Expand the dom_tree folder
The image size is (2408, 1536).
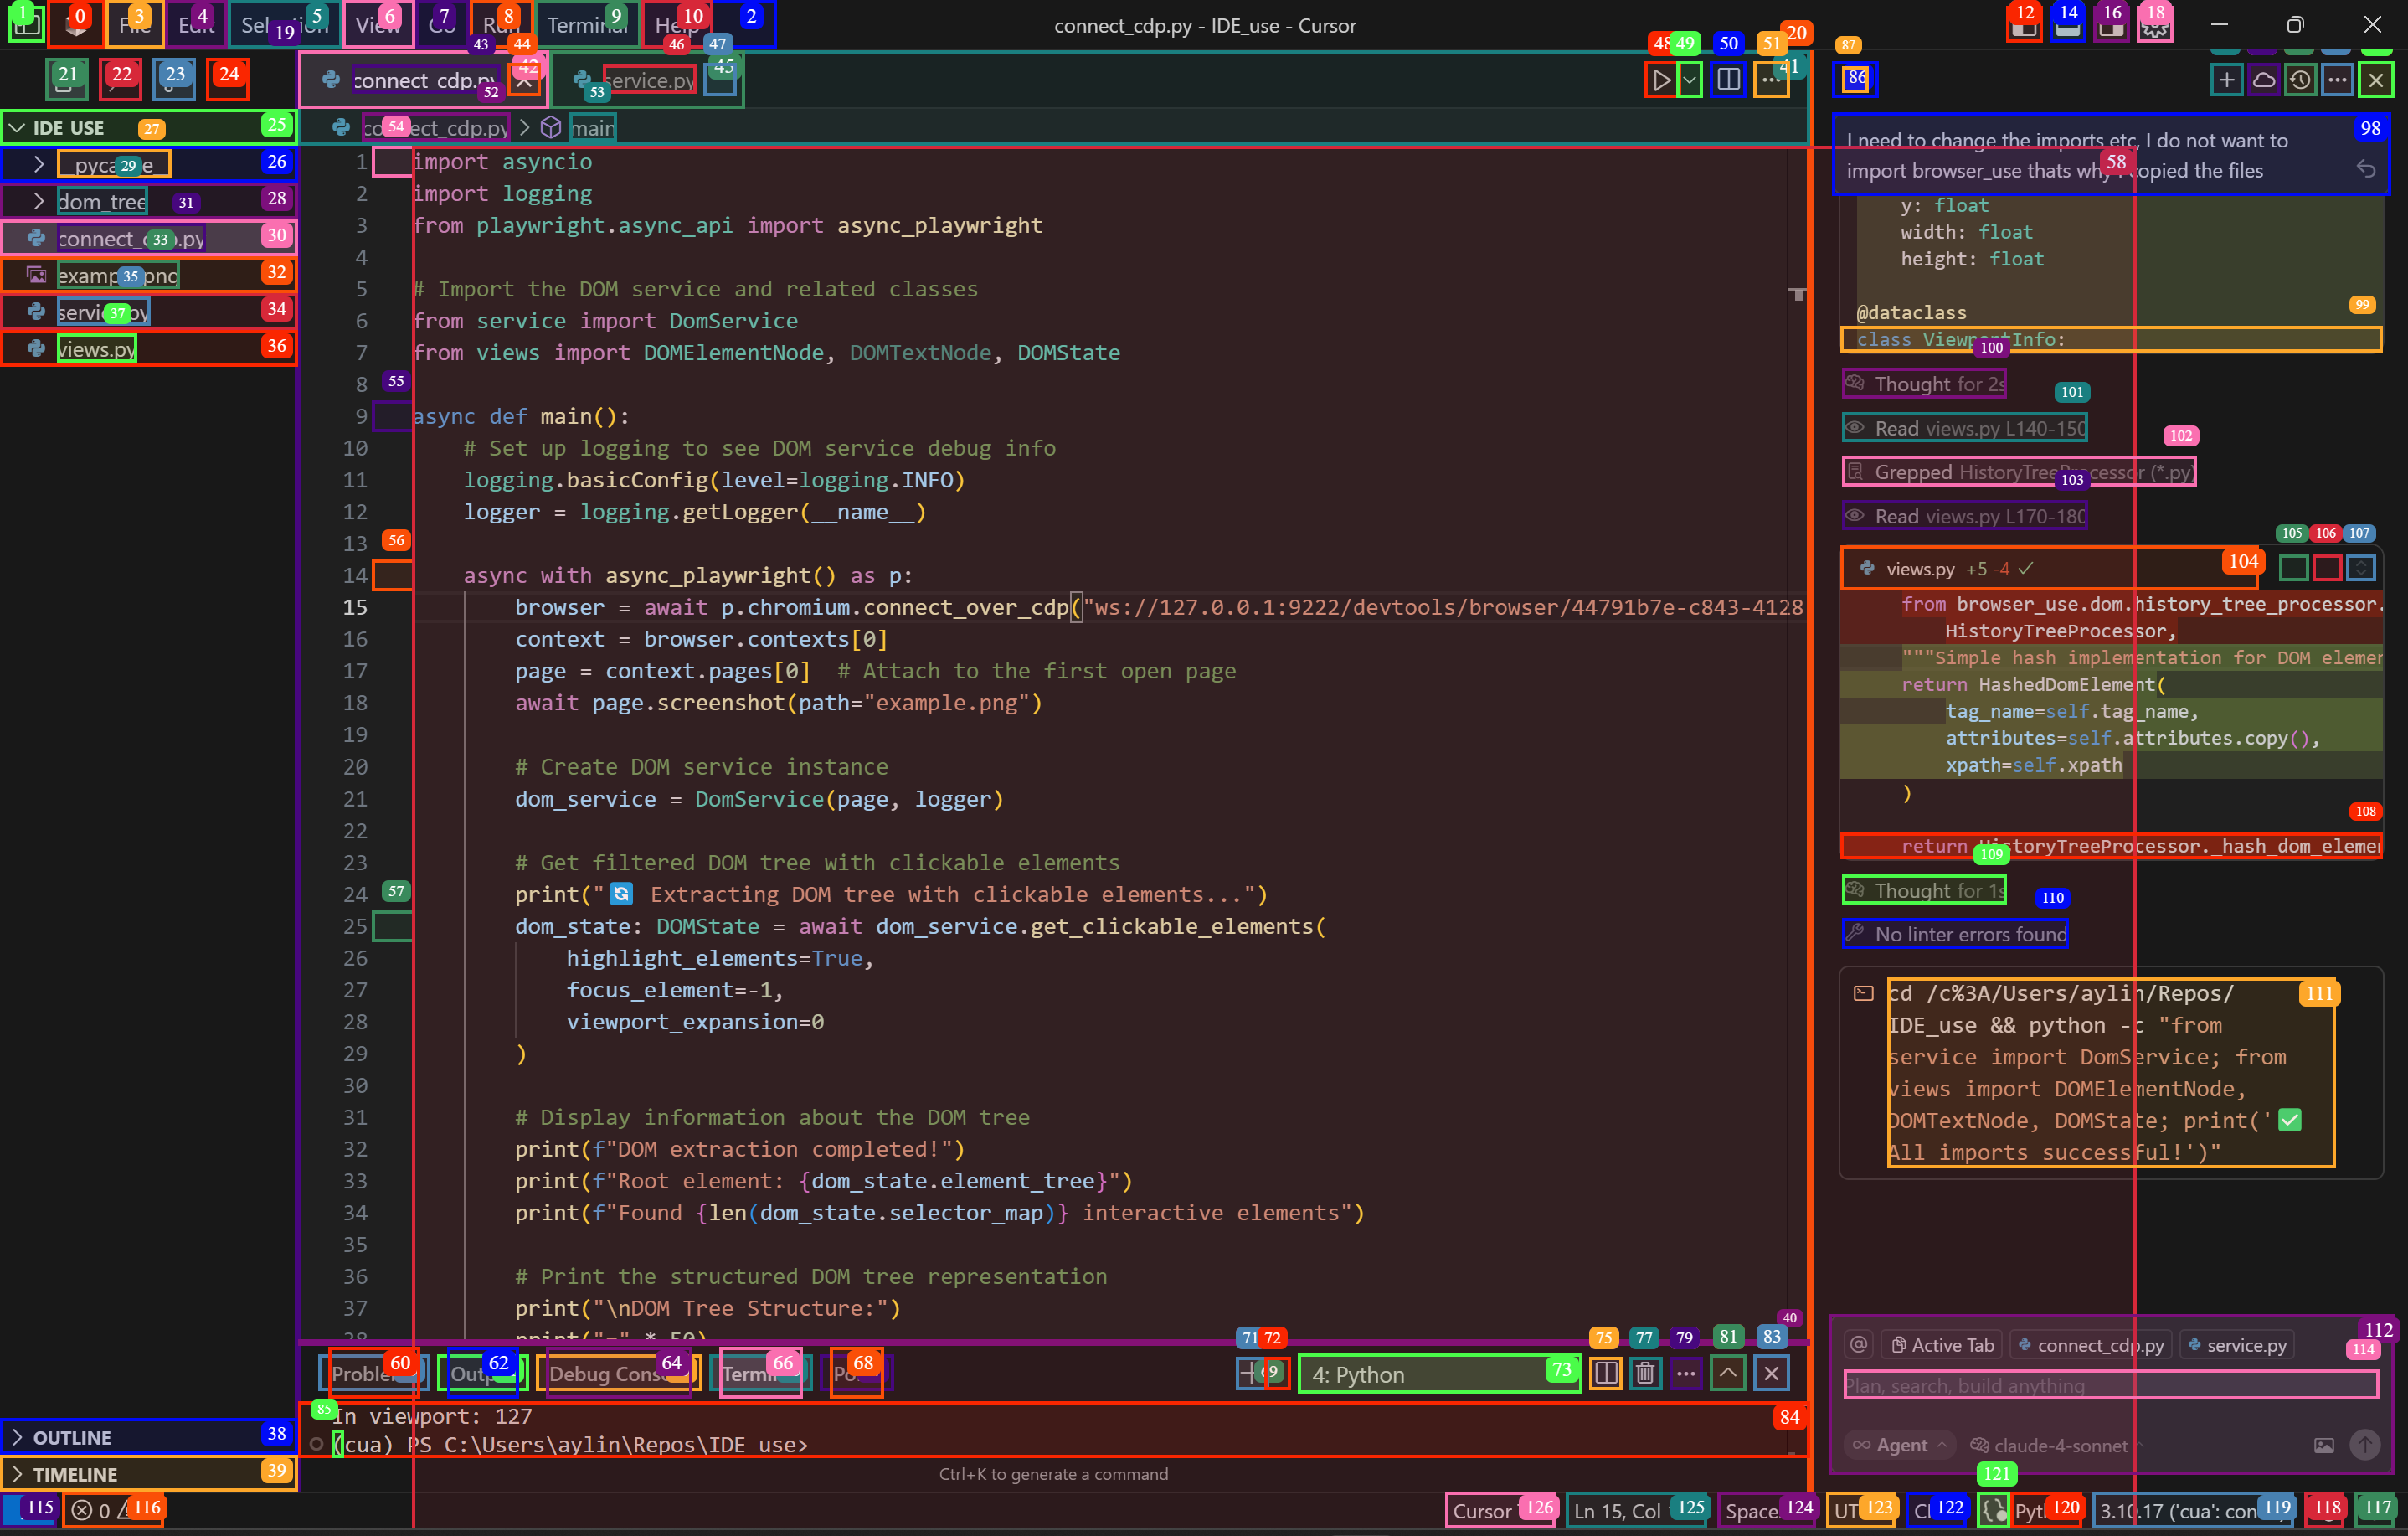(x=148, y=200)
